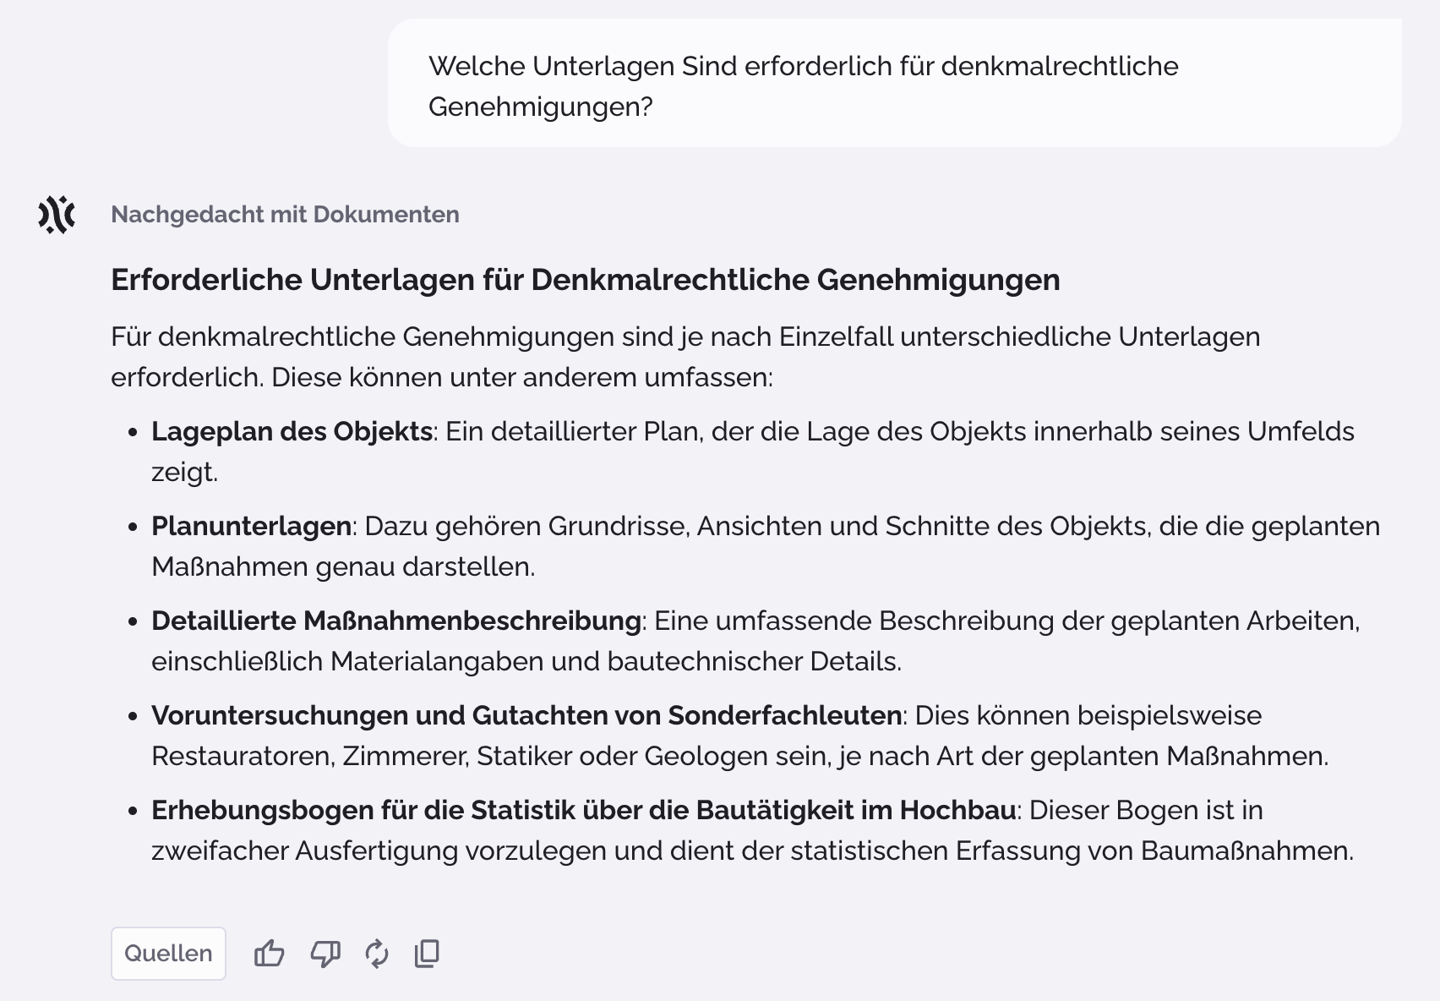The width and height of the screenshot is (1440, 1001).
Task: Click the assistant logo icon
Action: point(55,213)
